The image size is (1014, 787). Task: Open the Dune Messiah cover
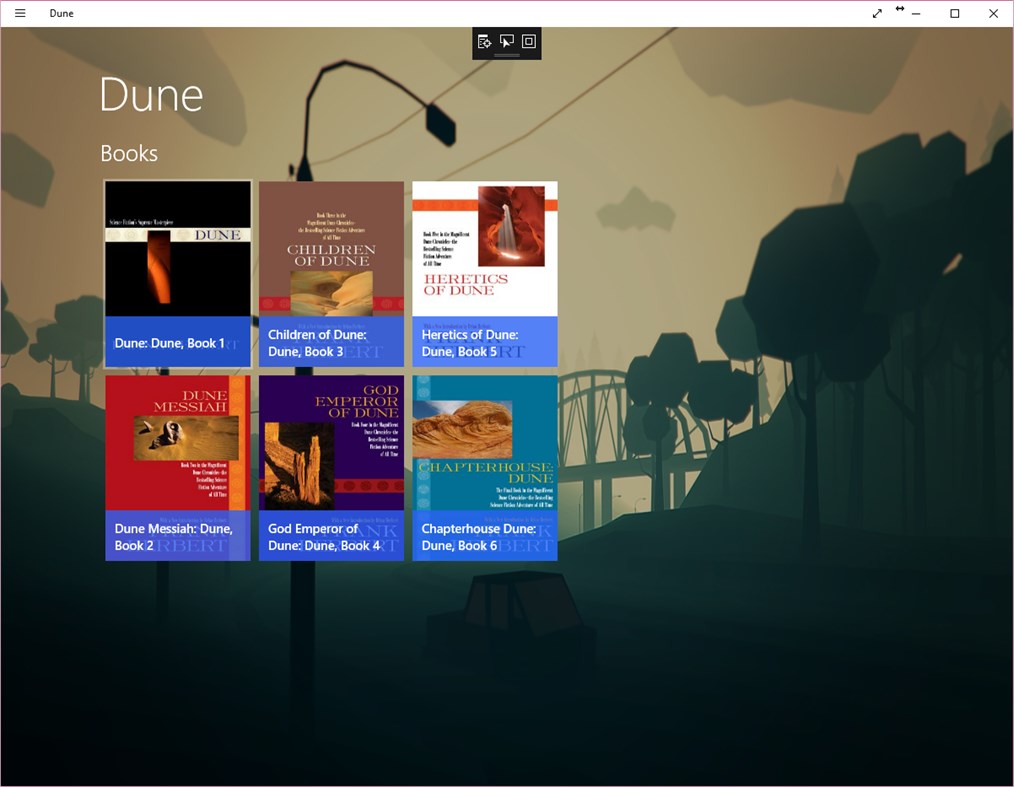pos(177,442)
